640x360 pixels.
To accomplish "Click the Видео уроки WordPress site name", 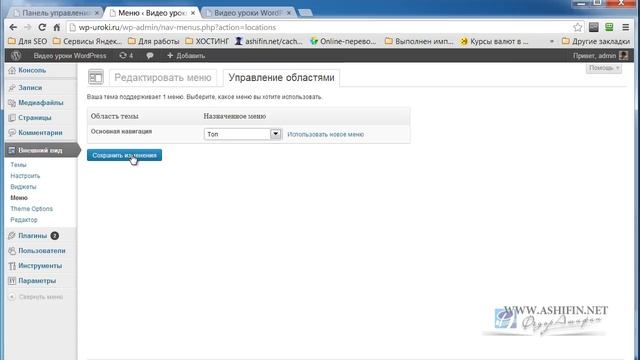I will pos(70,56).
